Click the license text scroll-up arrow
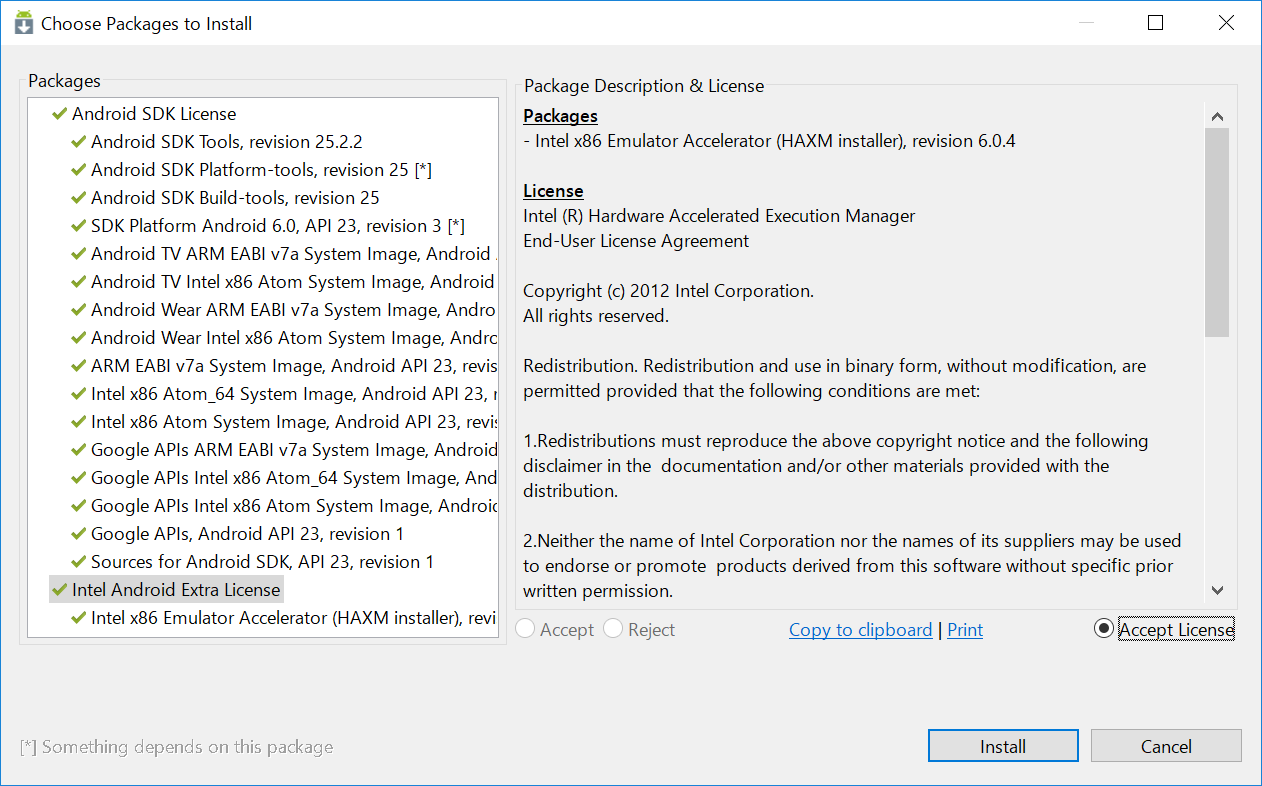Viewport: 1262px width, 786px height. point(1217,116)
